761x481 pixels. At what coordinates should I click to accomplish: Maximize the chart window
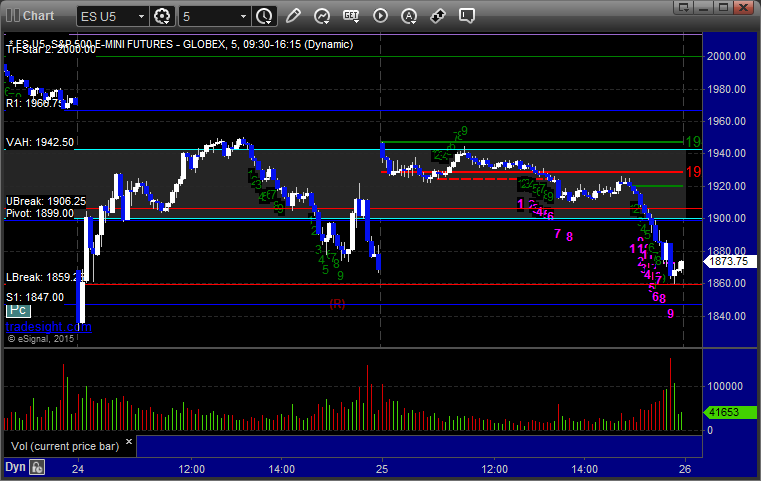724,7
